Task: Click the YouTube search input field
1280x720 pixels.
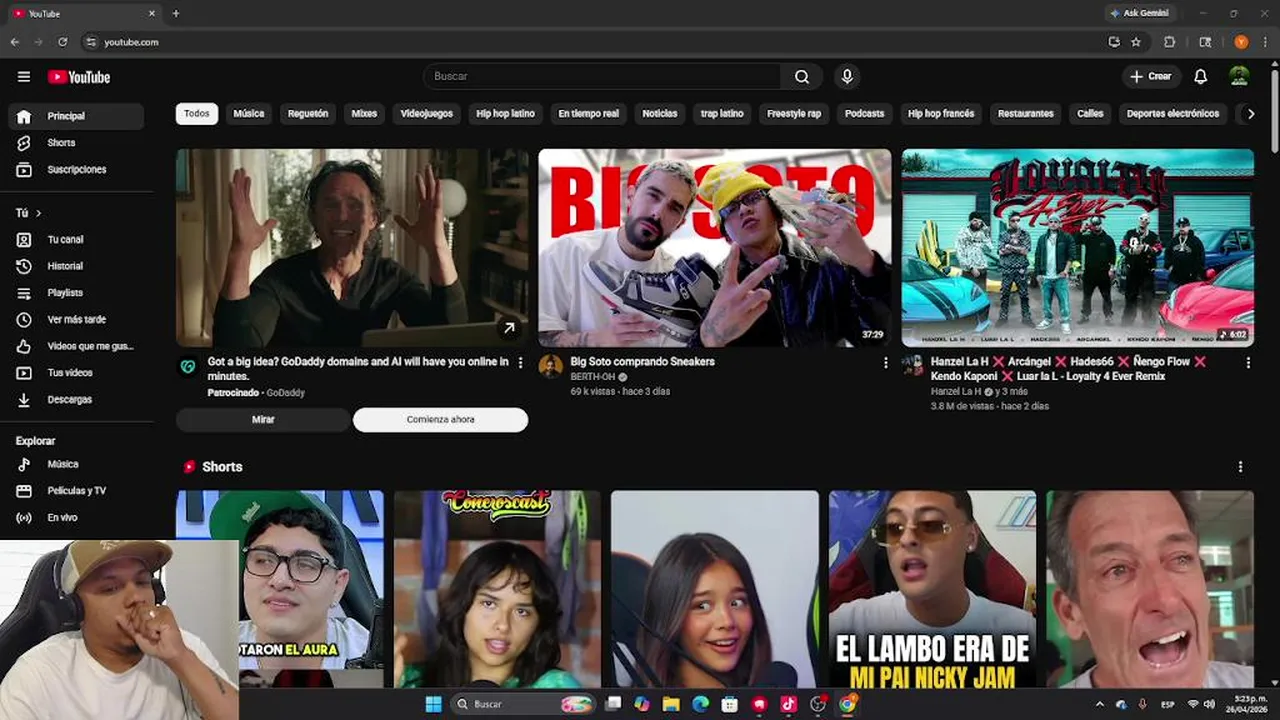Action: (x=602, y=77)
